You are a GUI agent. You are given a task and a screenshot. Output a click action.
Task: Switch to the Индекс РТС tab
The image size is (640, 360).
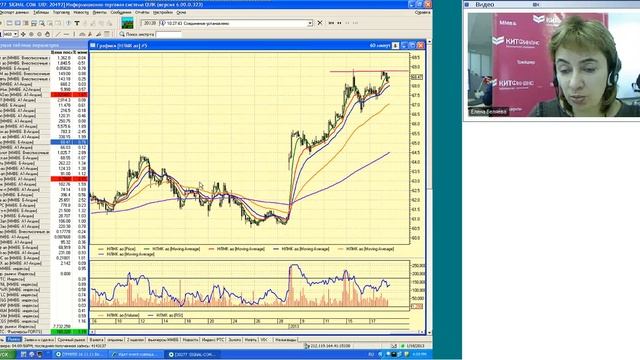[213, 340]
